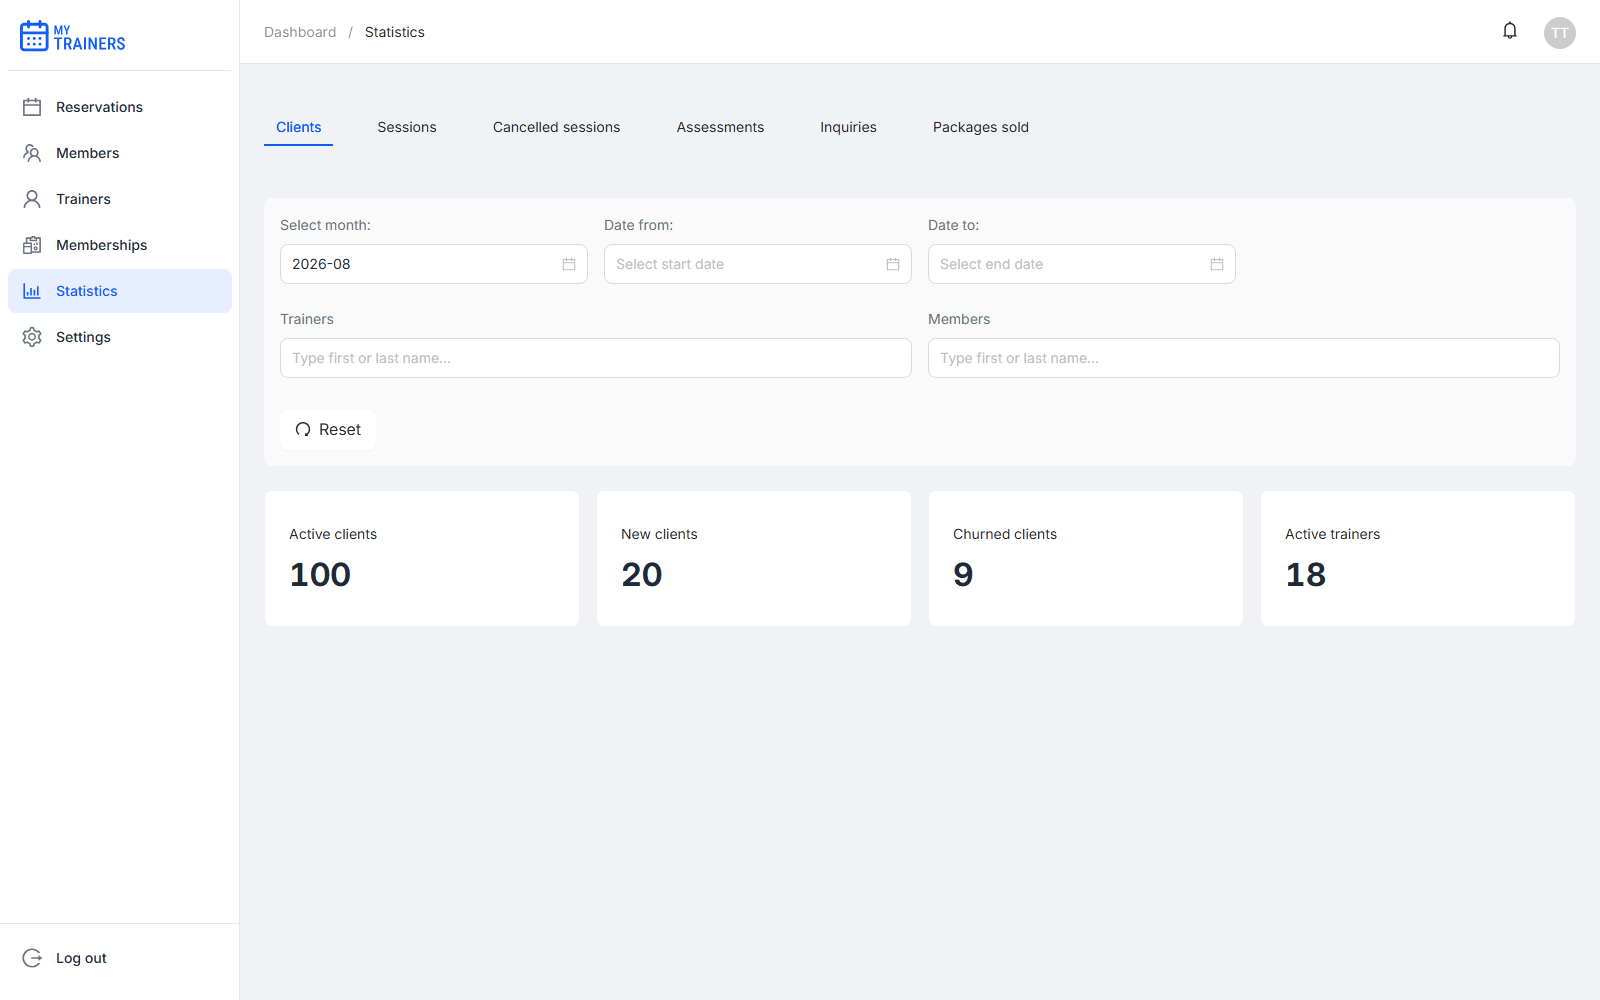1600x1000 pixels.
Task: Open Settings page
Action: (x=120, y=337)
